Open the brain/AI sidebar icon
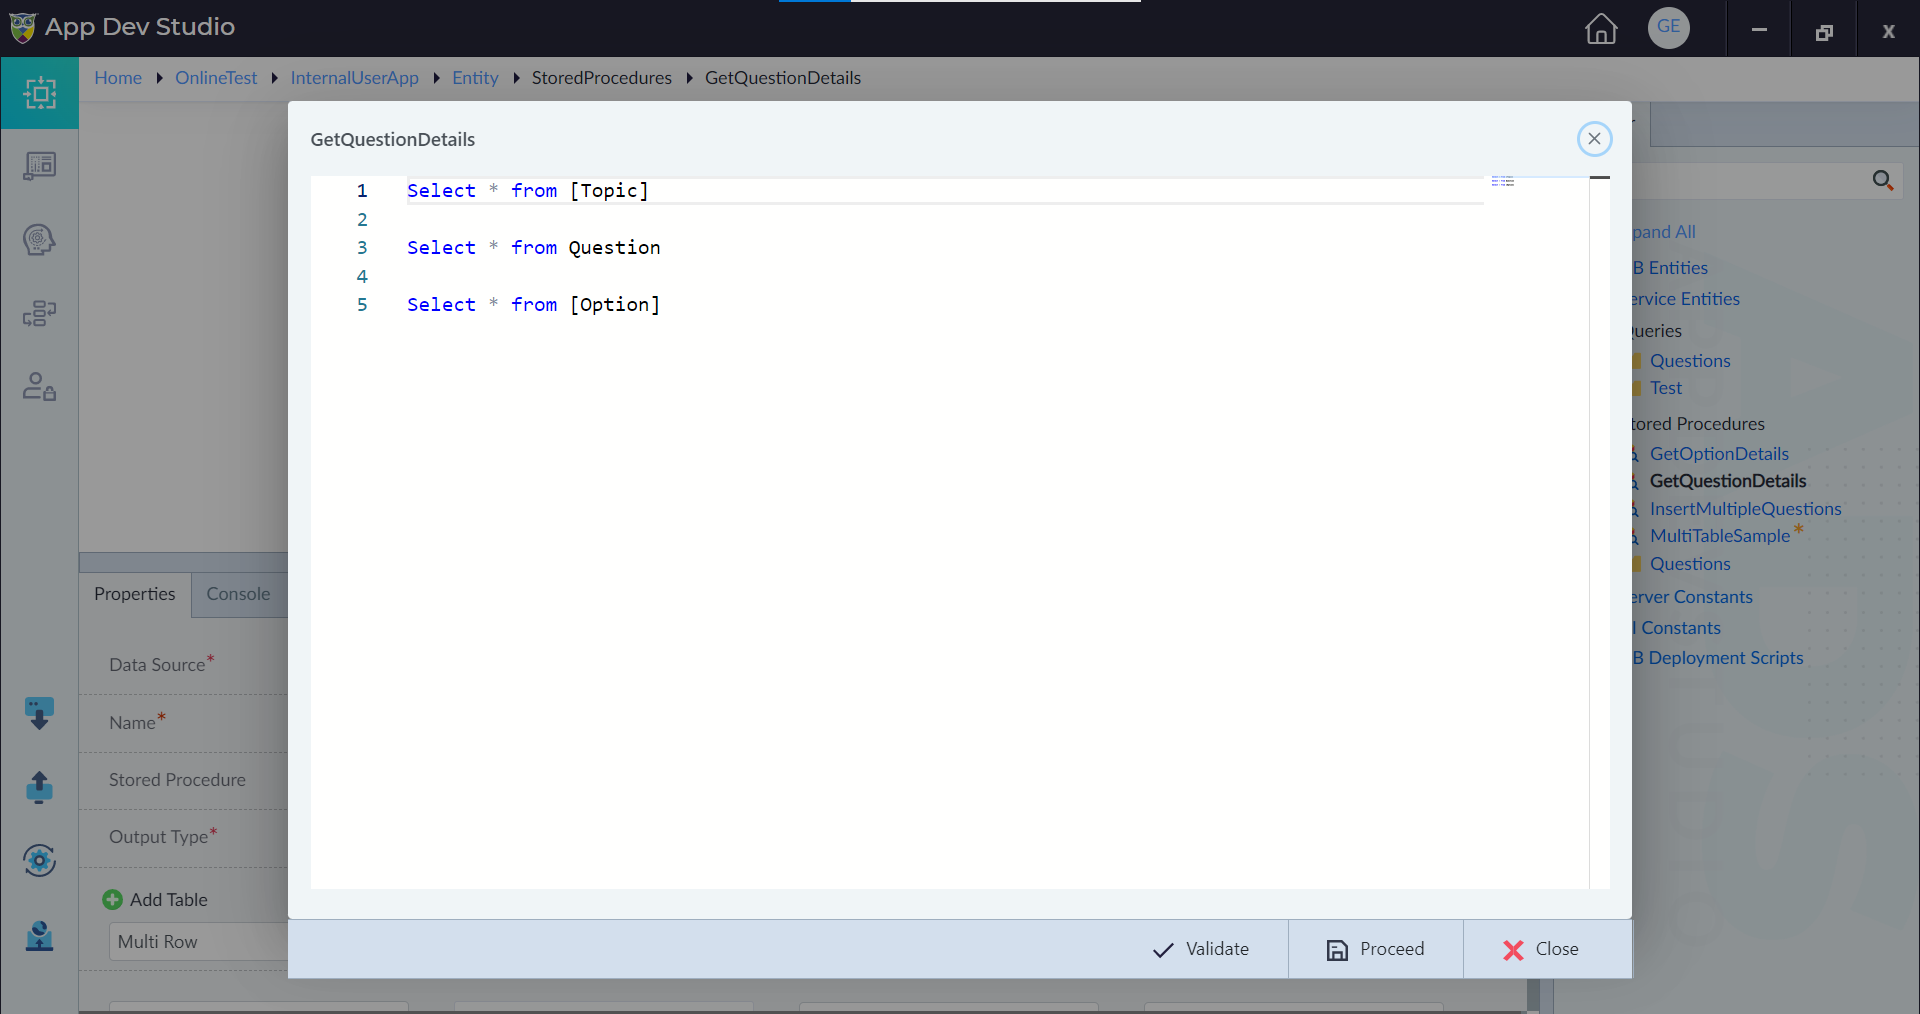 (x=40, y=240)
